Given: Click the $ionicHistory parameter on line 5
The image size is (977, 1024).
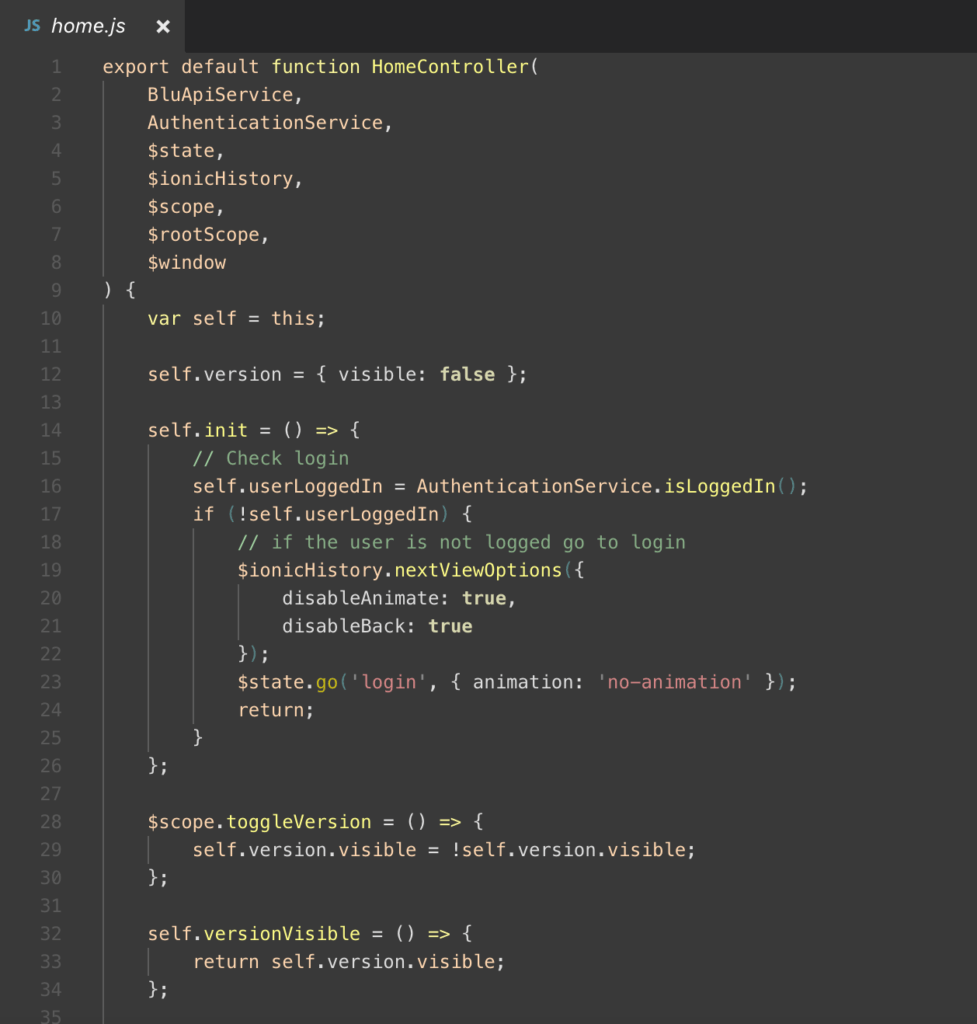Looking at the screenshot, I should pos(220,179).
